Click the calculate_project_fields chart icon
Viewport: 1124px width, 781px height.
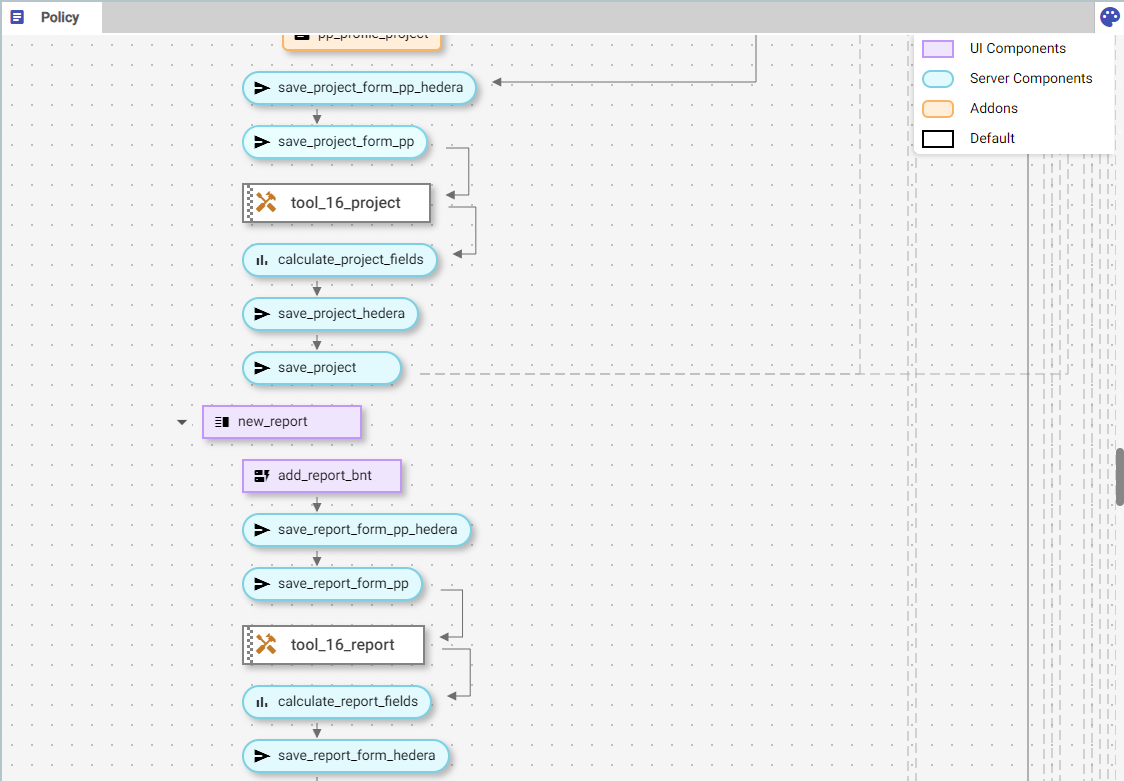[x=262, y=260]
